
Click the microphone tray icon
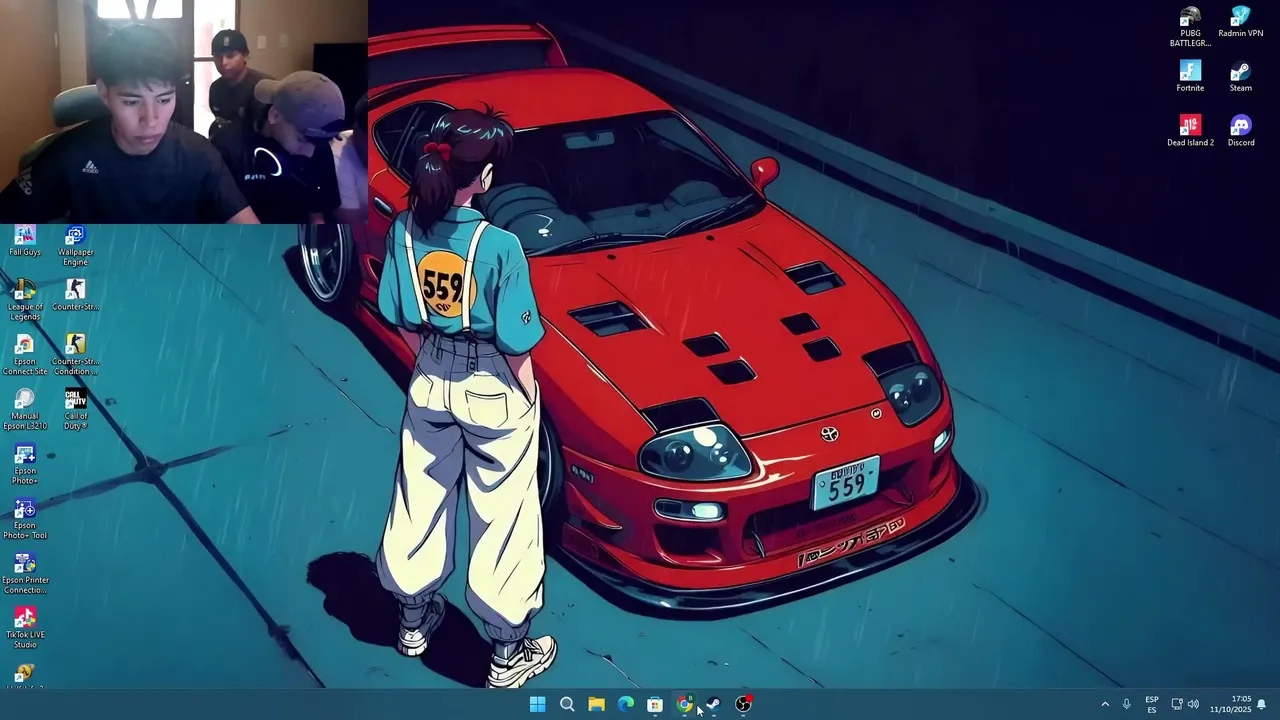click(1126, 704)
